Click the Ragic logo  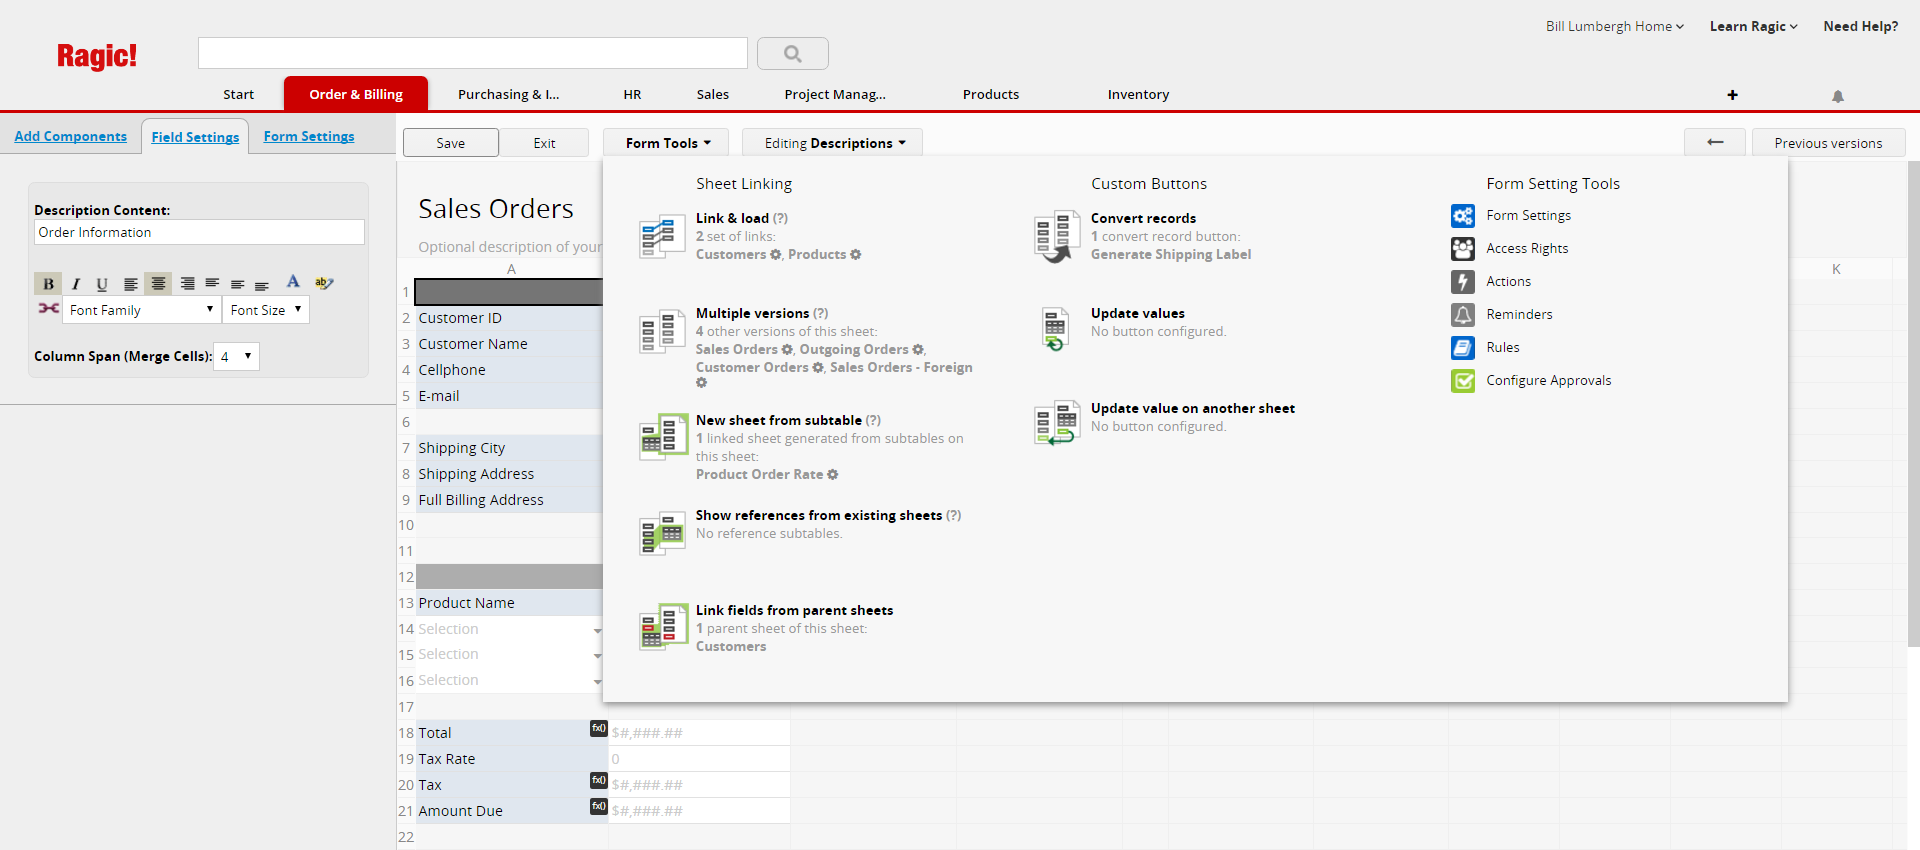tap(97, 56)
